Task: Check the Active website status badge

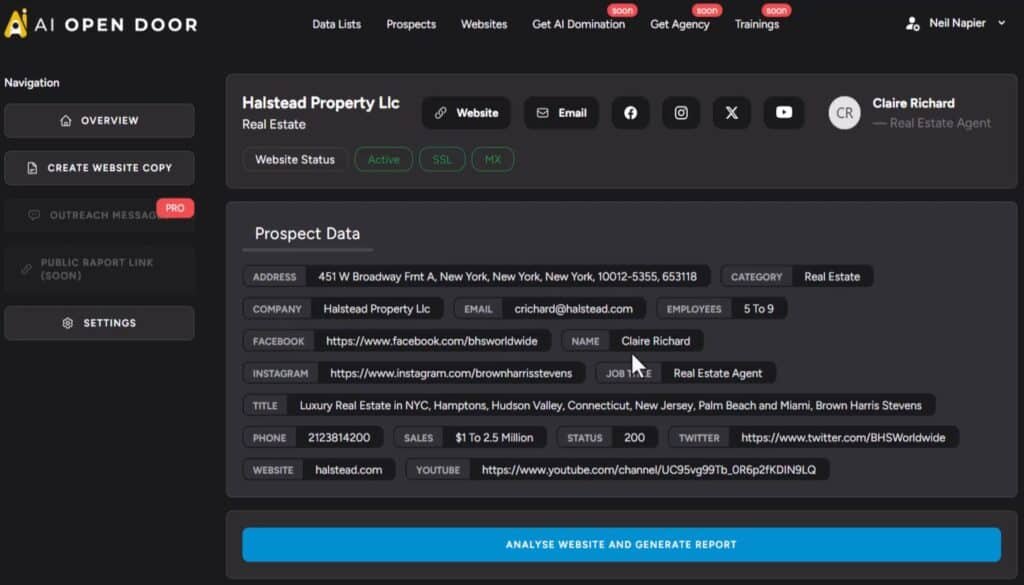Action: coord(383,159)
